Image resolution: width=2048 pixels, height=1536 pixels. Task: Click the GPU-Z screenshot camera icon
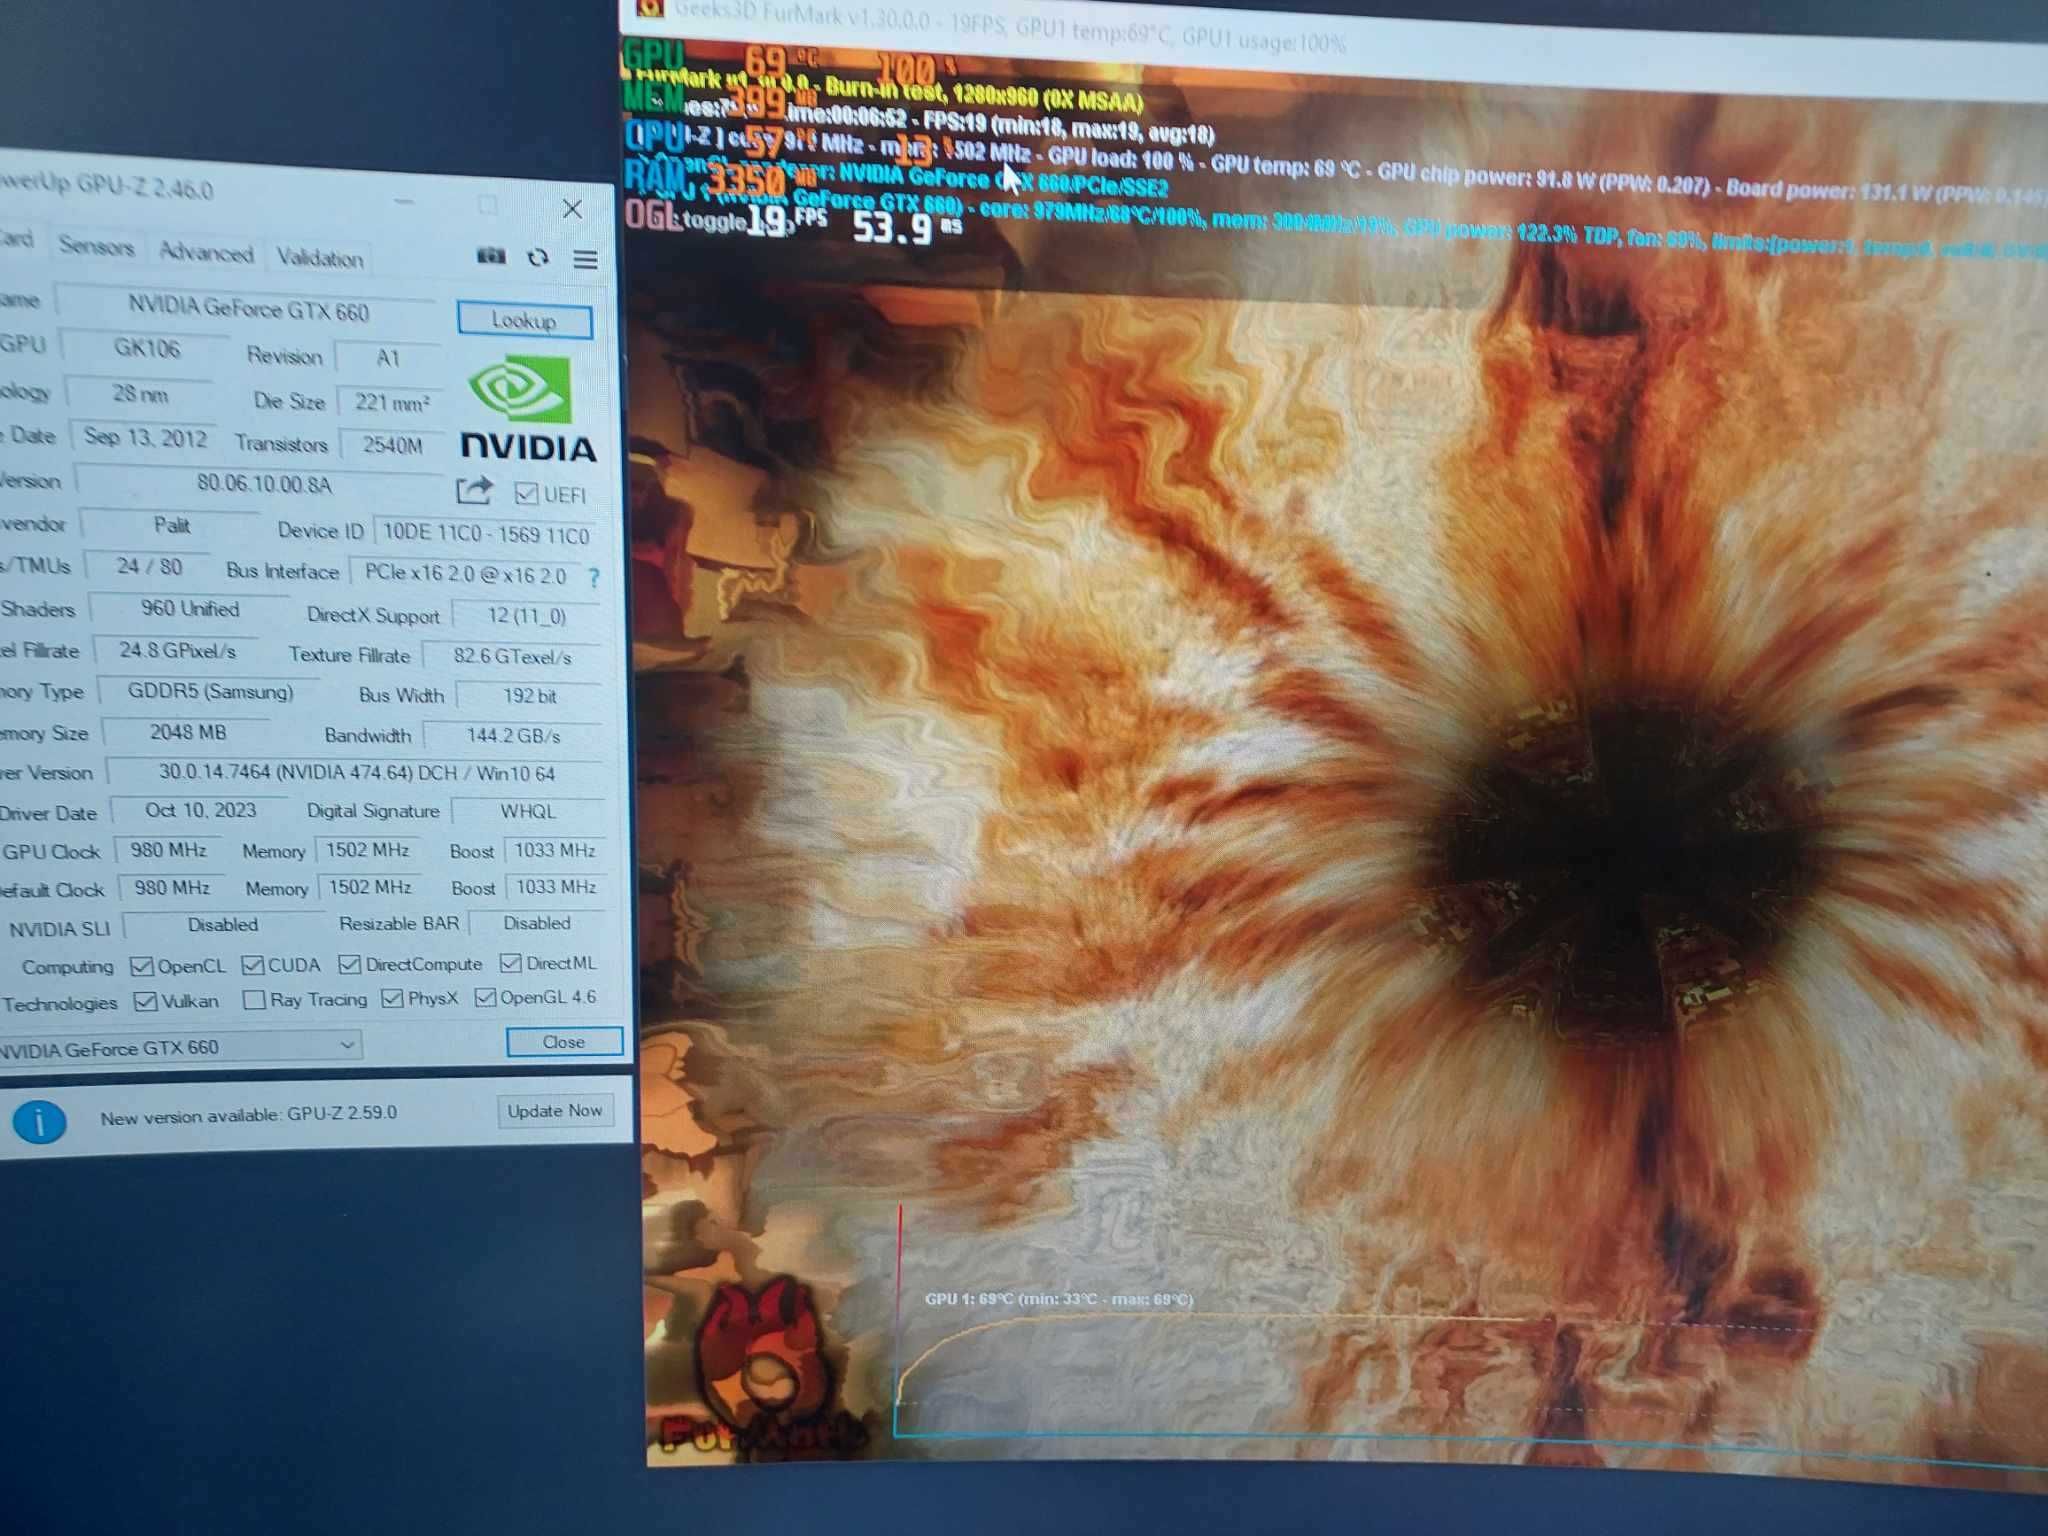[x=491, y=256]
